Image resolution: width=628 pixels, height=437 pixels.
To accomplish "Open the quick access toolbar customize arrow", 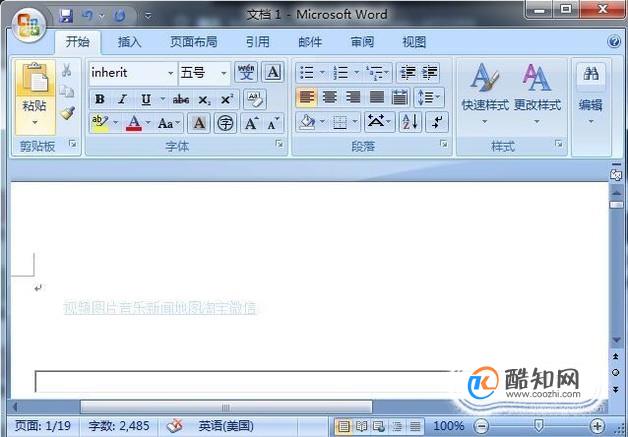I will pos(148,16).
